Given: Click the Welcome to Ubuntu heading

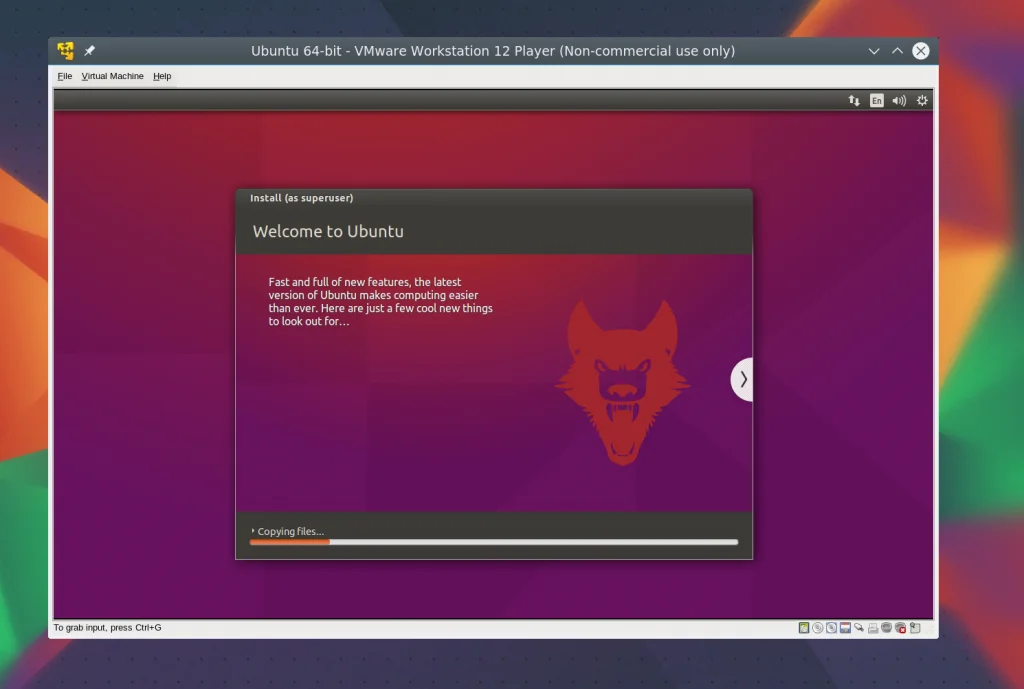Looking at the screenshot, I should coord(328,231).
